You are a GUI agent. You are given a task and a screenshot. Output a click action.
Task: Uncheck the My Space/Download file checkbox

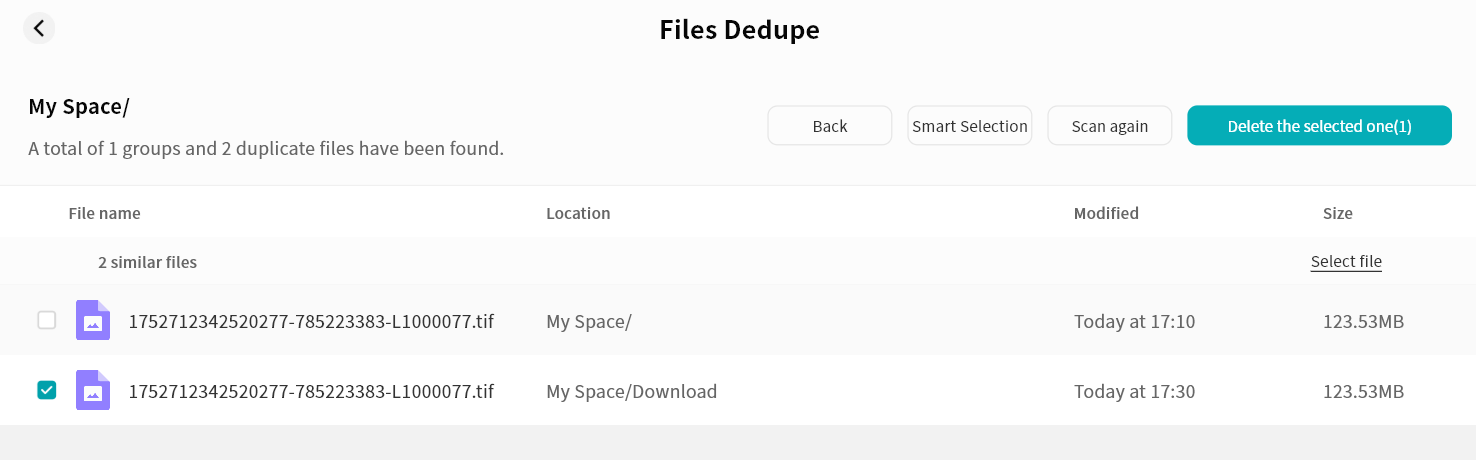point(47,390)
